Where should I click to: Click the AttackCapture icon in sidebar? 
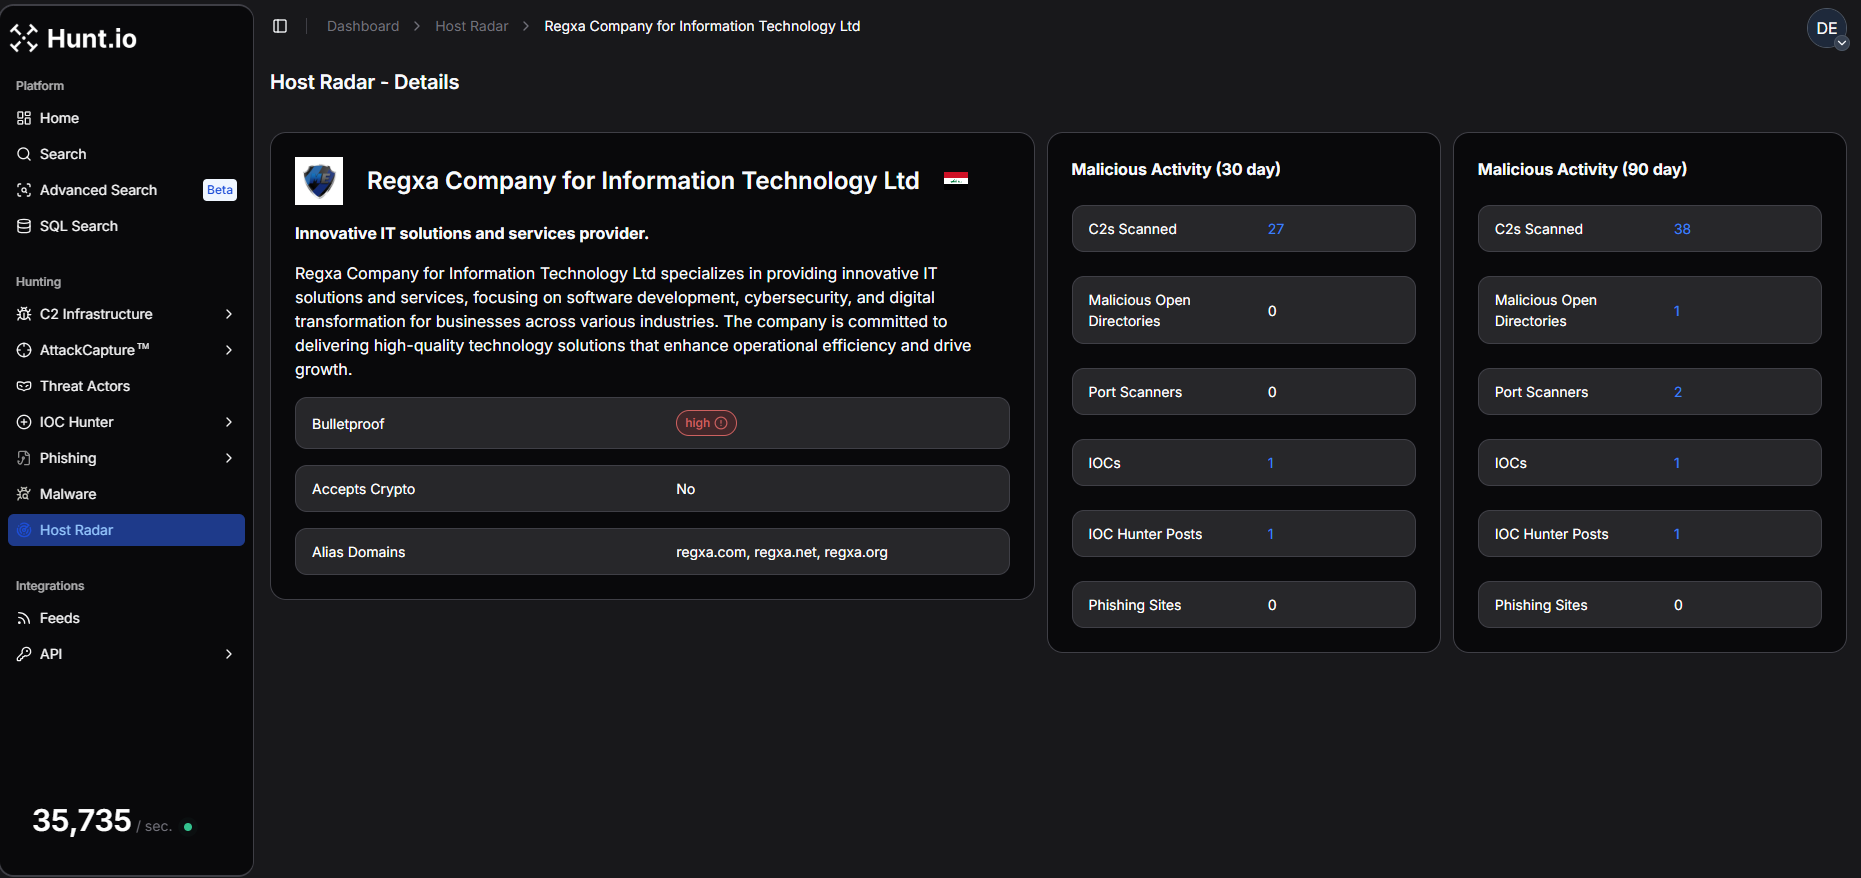24,350
